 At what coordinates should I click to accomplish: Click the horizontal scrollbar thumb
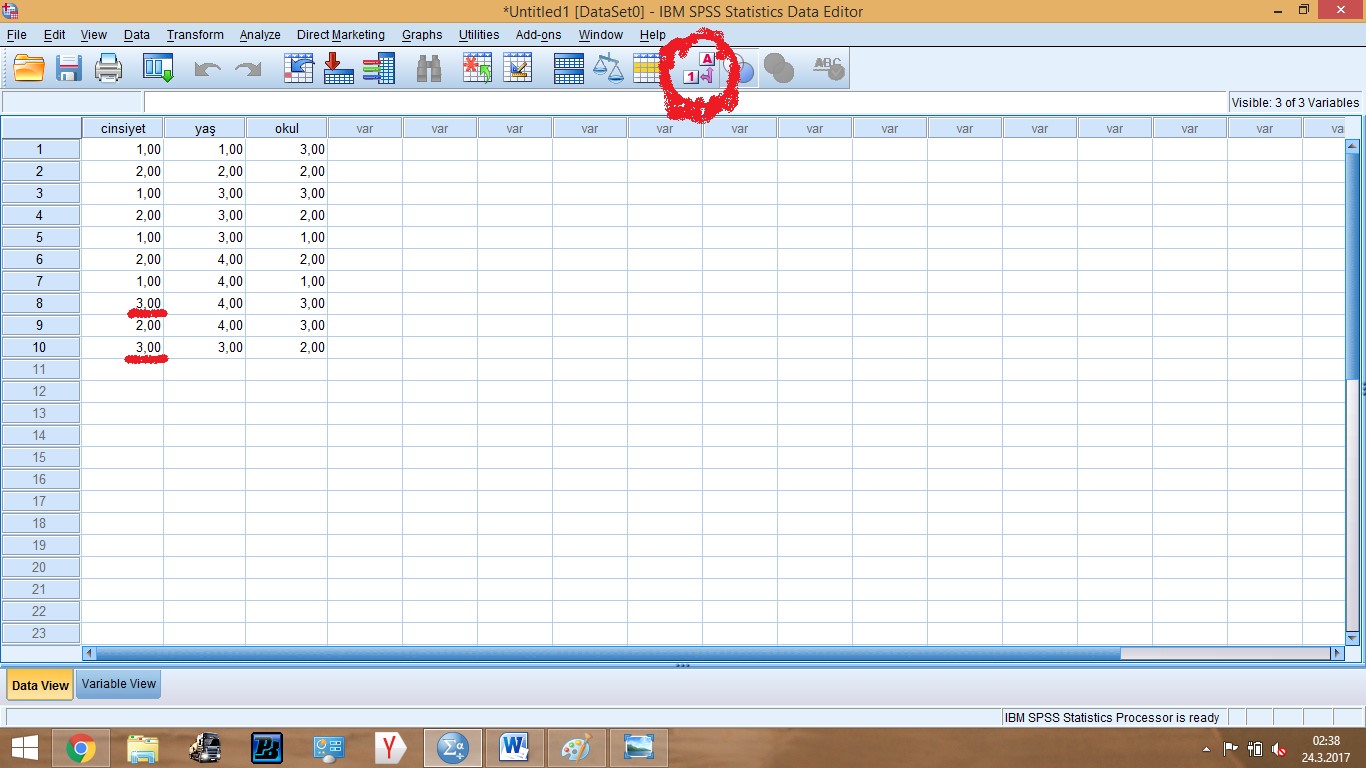[x=608, y=653]
